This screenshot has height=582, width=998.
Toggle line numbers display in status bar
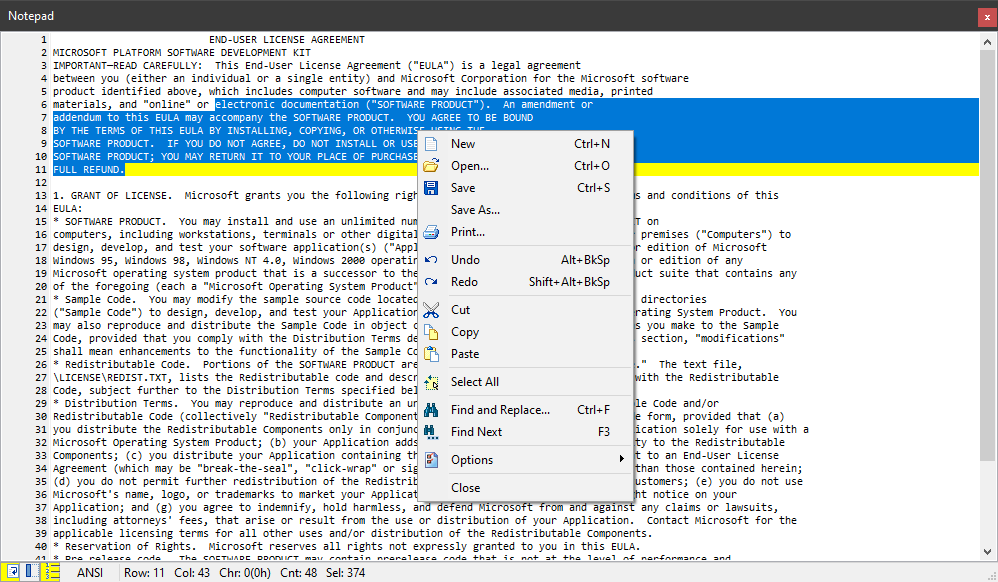[50, 572]
